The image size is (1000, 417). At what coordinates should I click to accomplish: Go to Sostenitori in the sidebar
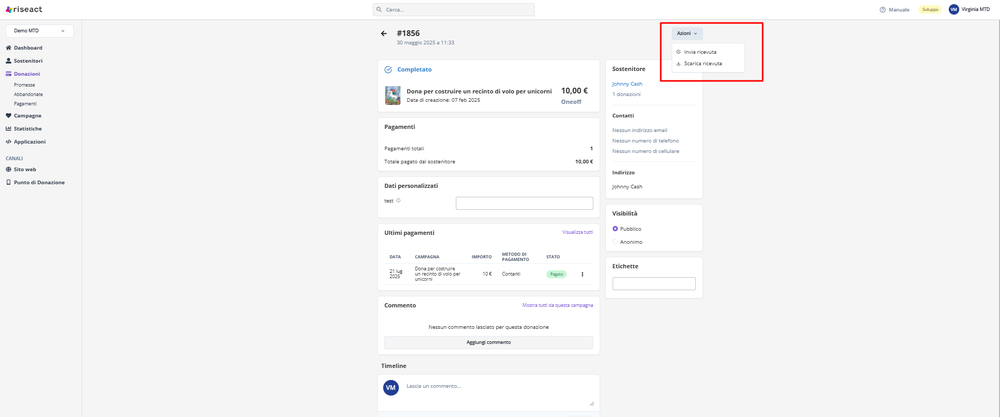click(27, 61)
